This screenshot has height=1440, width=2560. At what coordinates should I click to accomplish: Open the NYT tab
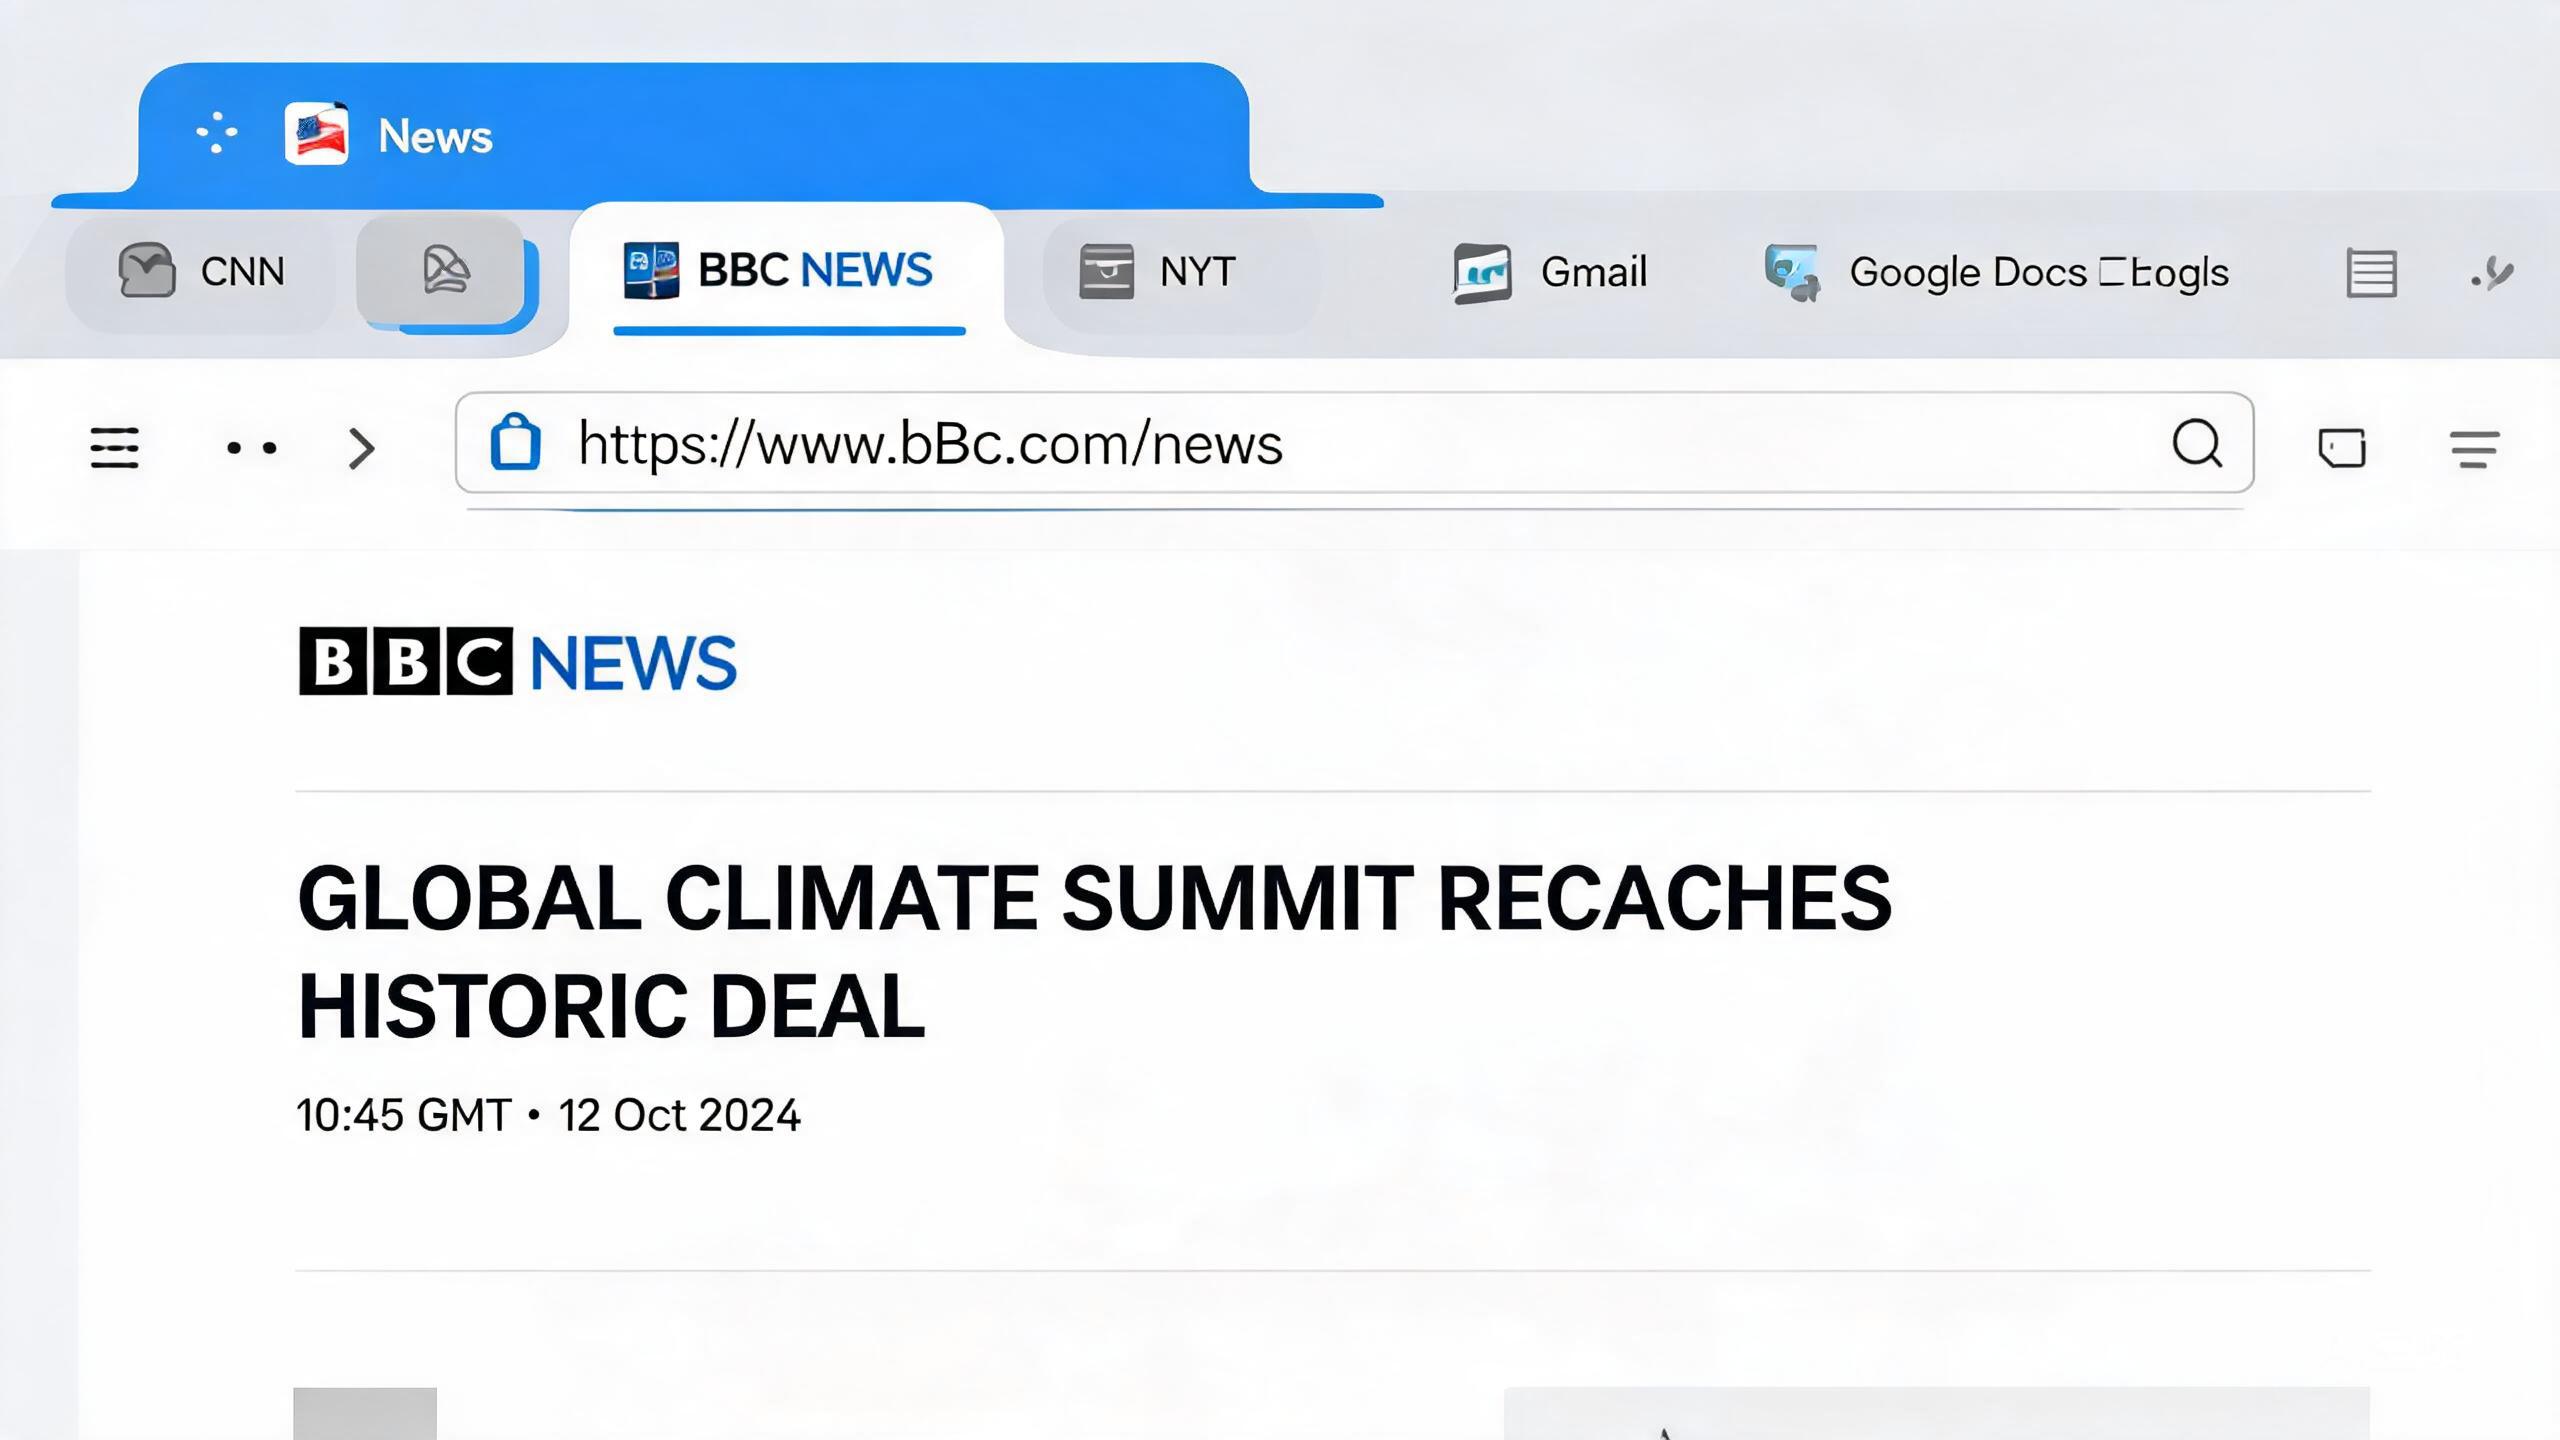[x=1181, y=271]
